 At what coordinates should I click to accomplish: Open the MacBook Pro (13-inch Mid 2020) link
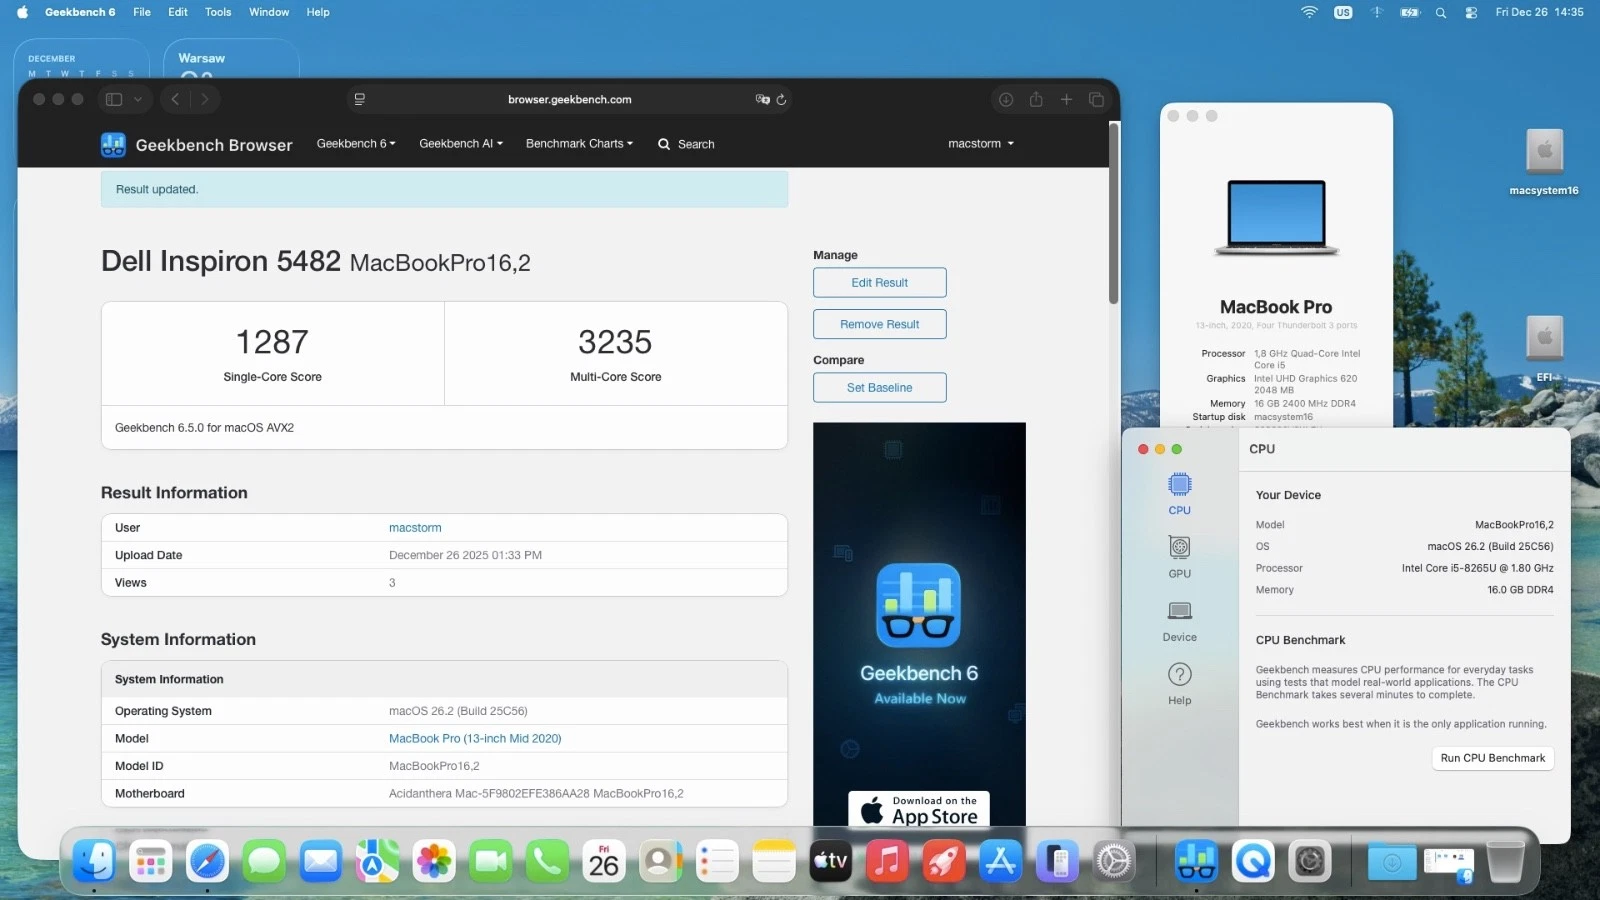[475, 739]
